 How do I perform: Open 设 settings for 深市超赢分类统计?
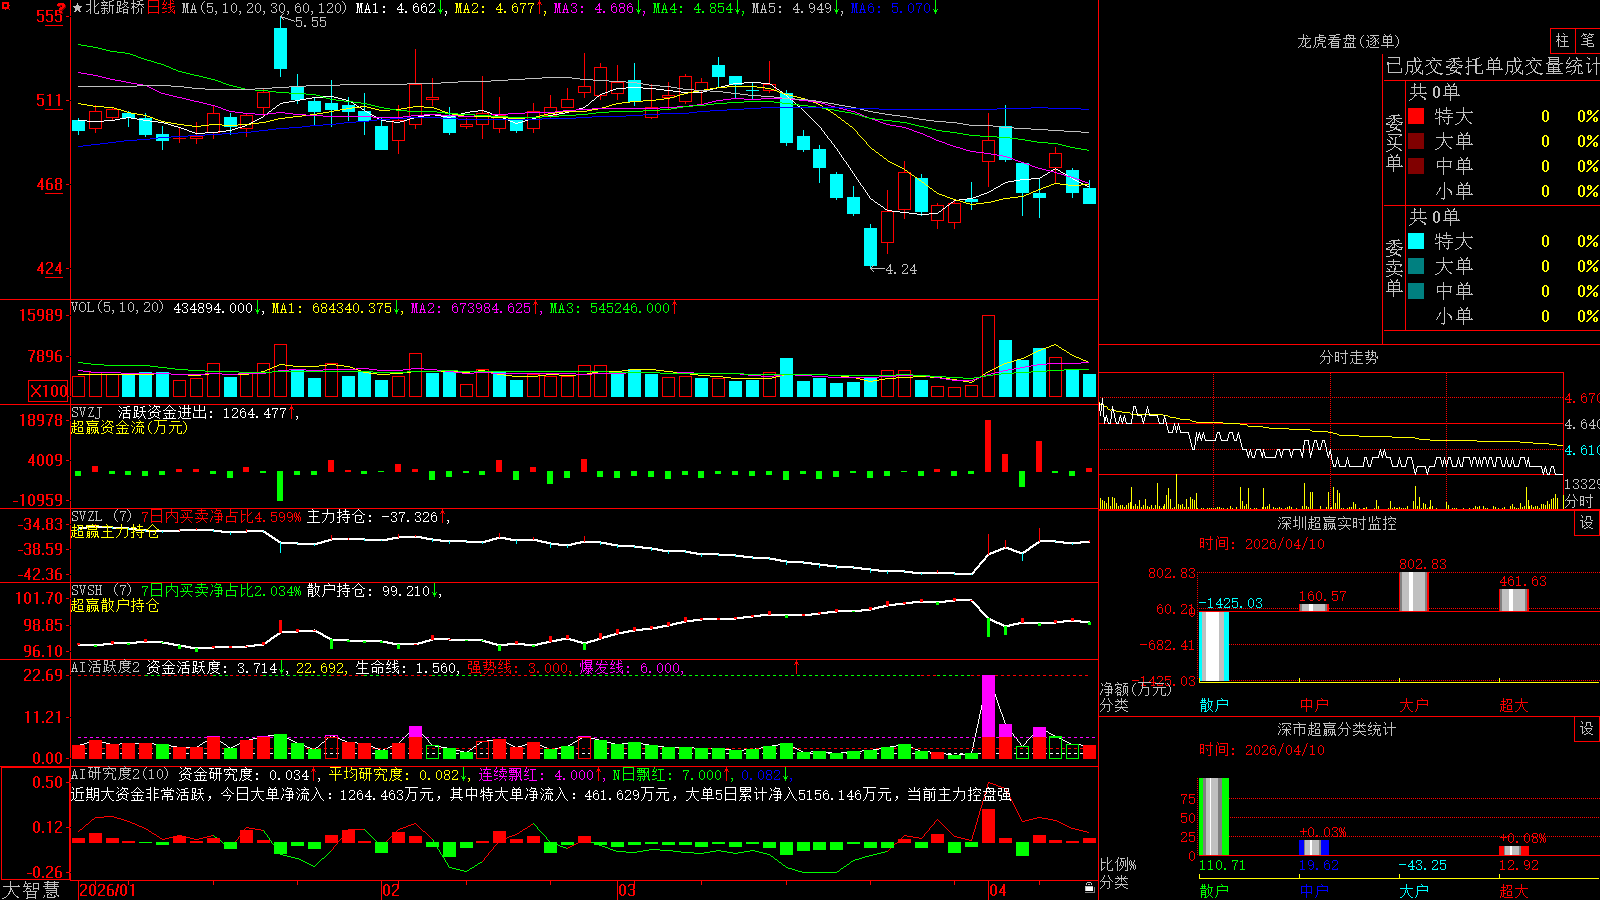pyautogui.click(x=1587, y=729)
